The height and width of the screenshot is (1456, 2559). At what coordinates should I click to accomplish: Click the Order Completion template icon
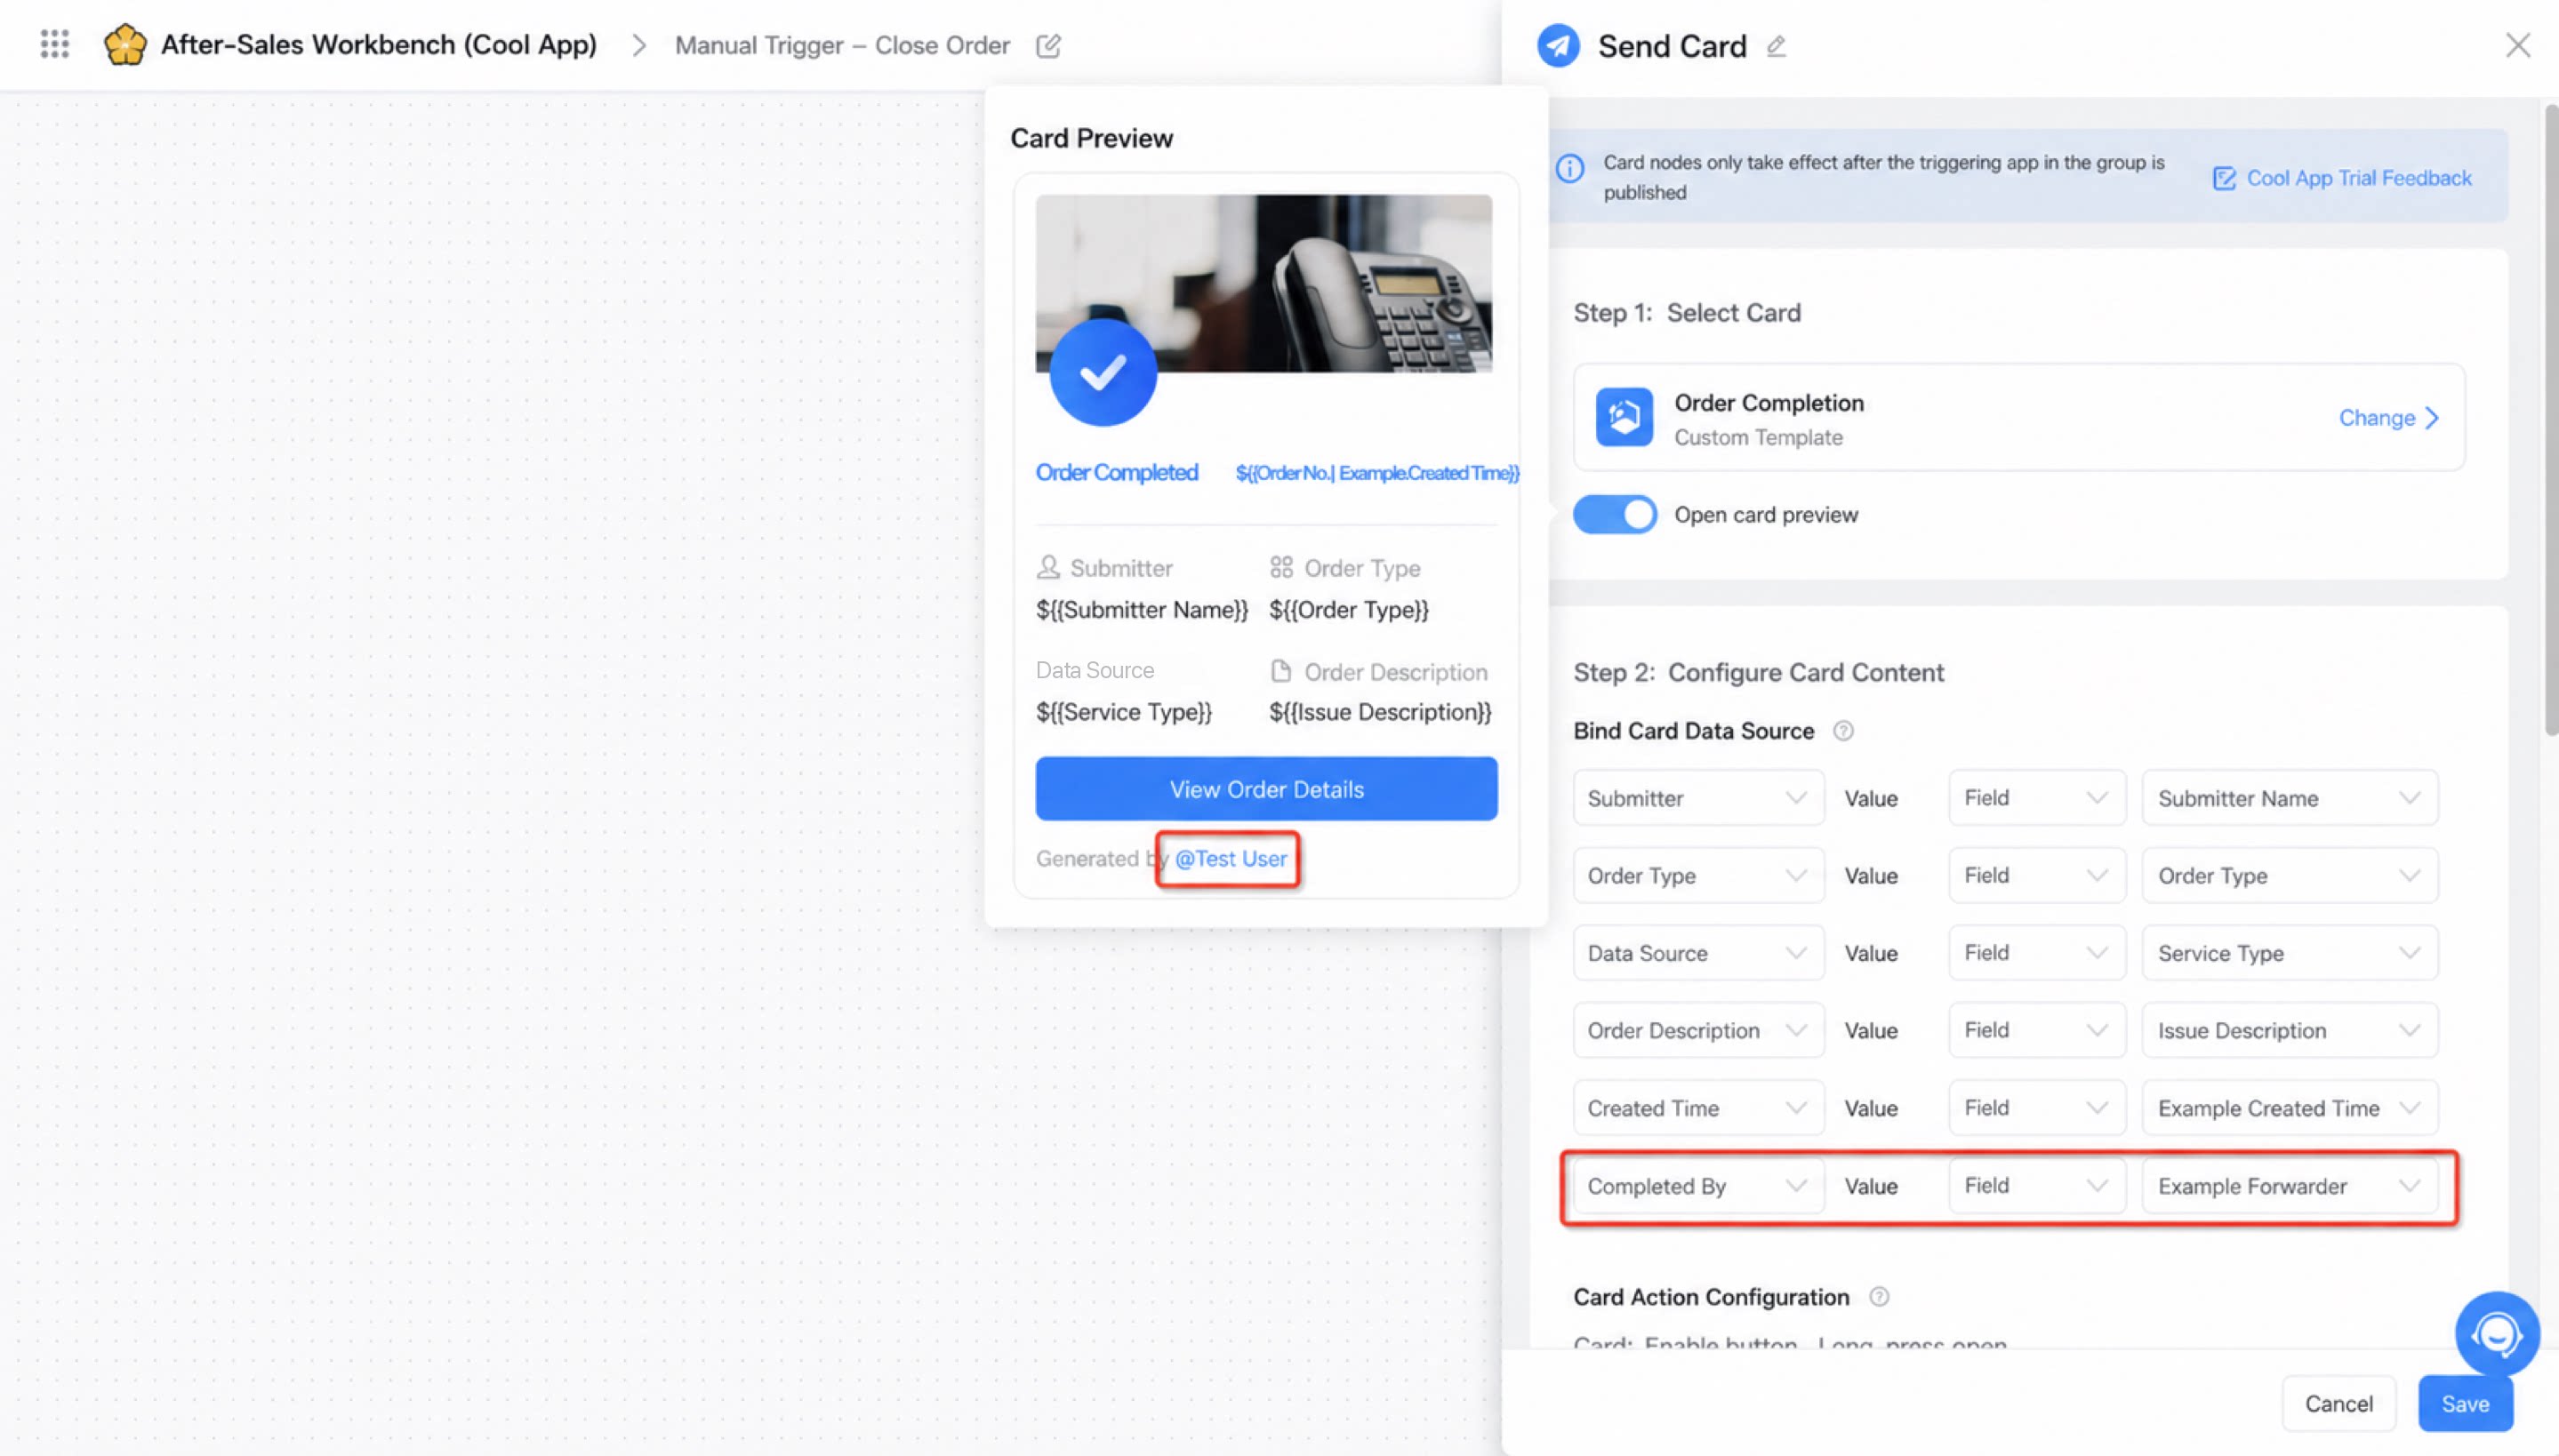pyautogui.click(x=1624, y=417)
